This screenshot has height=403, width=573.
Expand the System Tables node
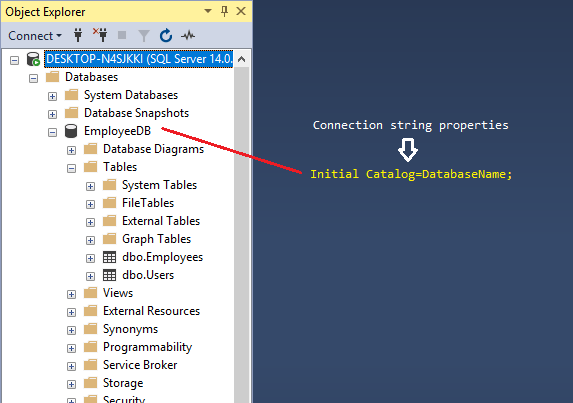tap(91, 186)
